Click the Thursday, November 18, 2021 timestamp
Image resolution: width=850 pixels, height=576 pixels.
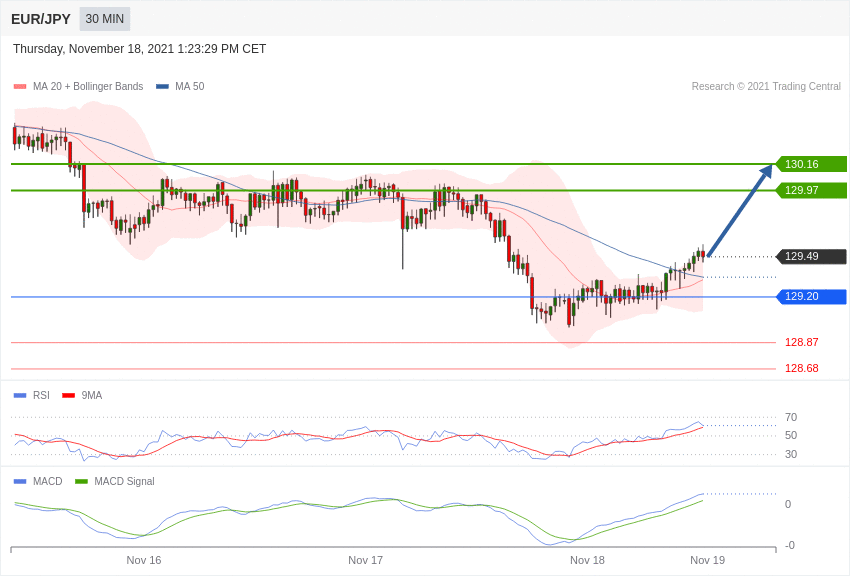(x=139, y=49)
